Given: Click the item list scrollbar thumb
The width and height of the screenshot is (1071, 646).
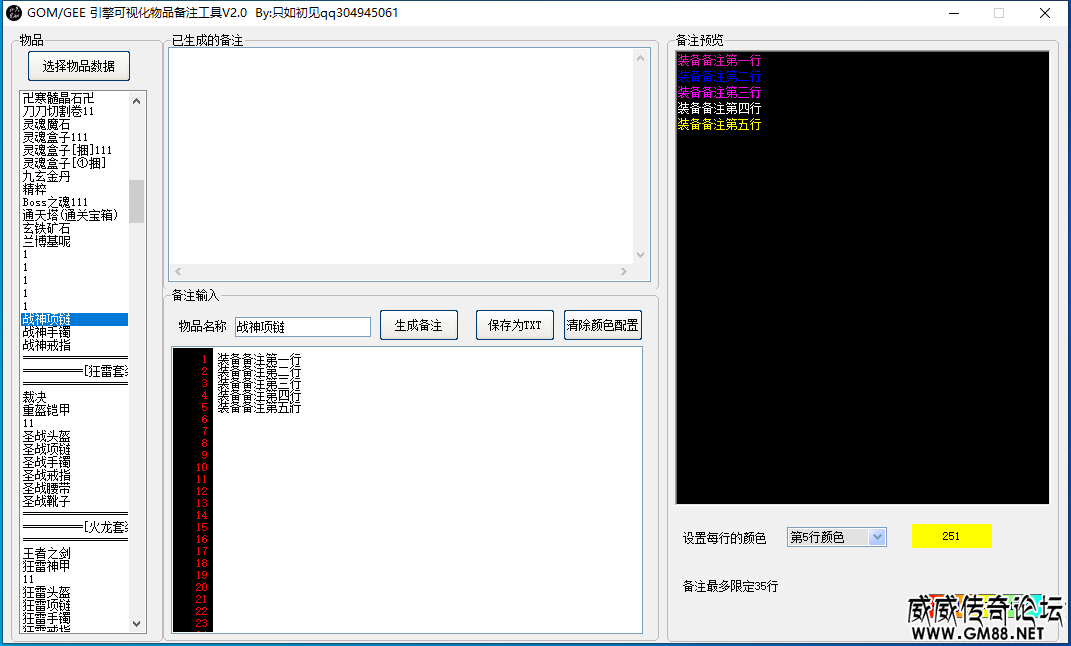Looking at the screenshot, I should point(137,201).
